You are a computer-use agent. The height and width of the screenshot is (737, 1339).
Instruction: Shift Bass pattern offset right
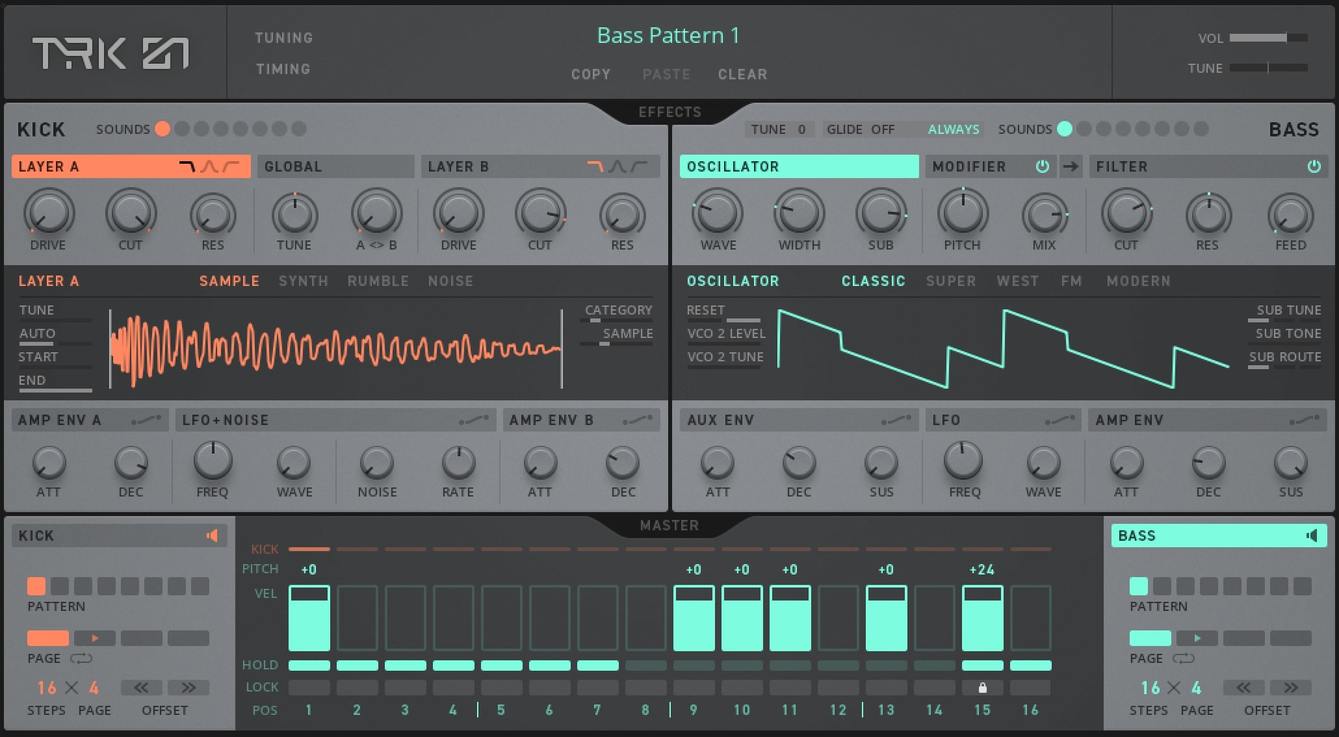click(x=1291, y=688)
